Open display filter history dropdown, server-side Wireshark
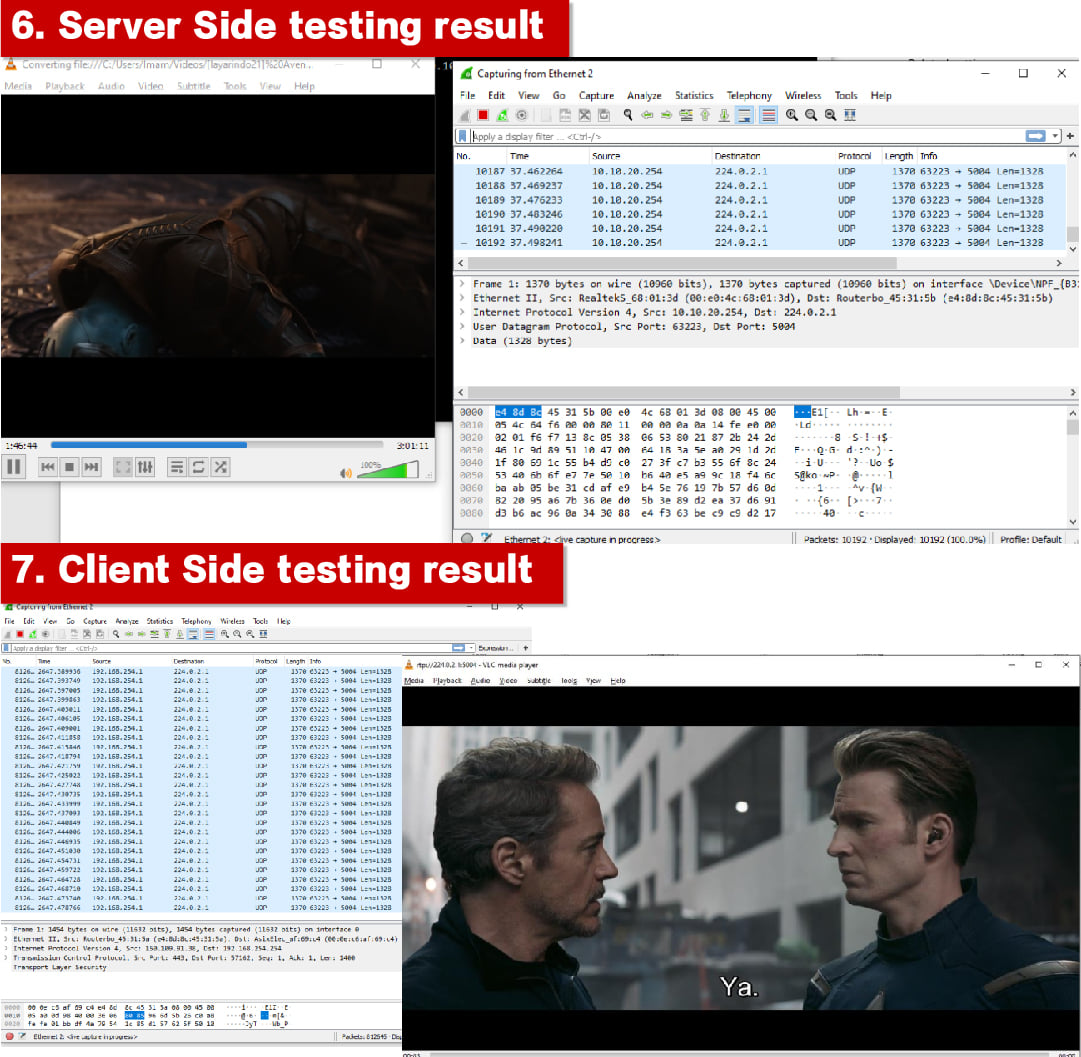Viewport: 1081px width, 1057px height. pos(1055,137)
